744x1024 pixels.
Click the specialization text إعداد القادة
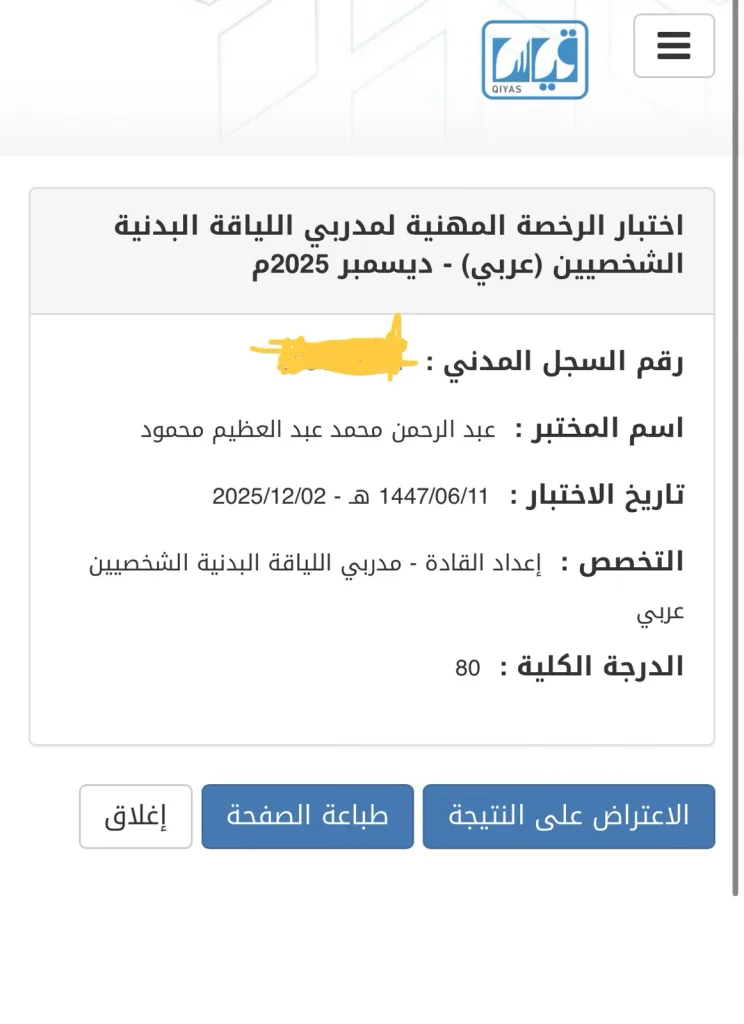tap(483, 563)
